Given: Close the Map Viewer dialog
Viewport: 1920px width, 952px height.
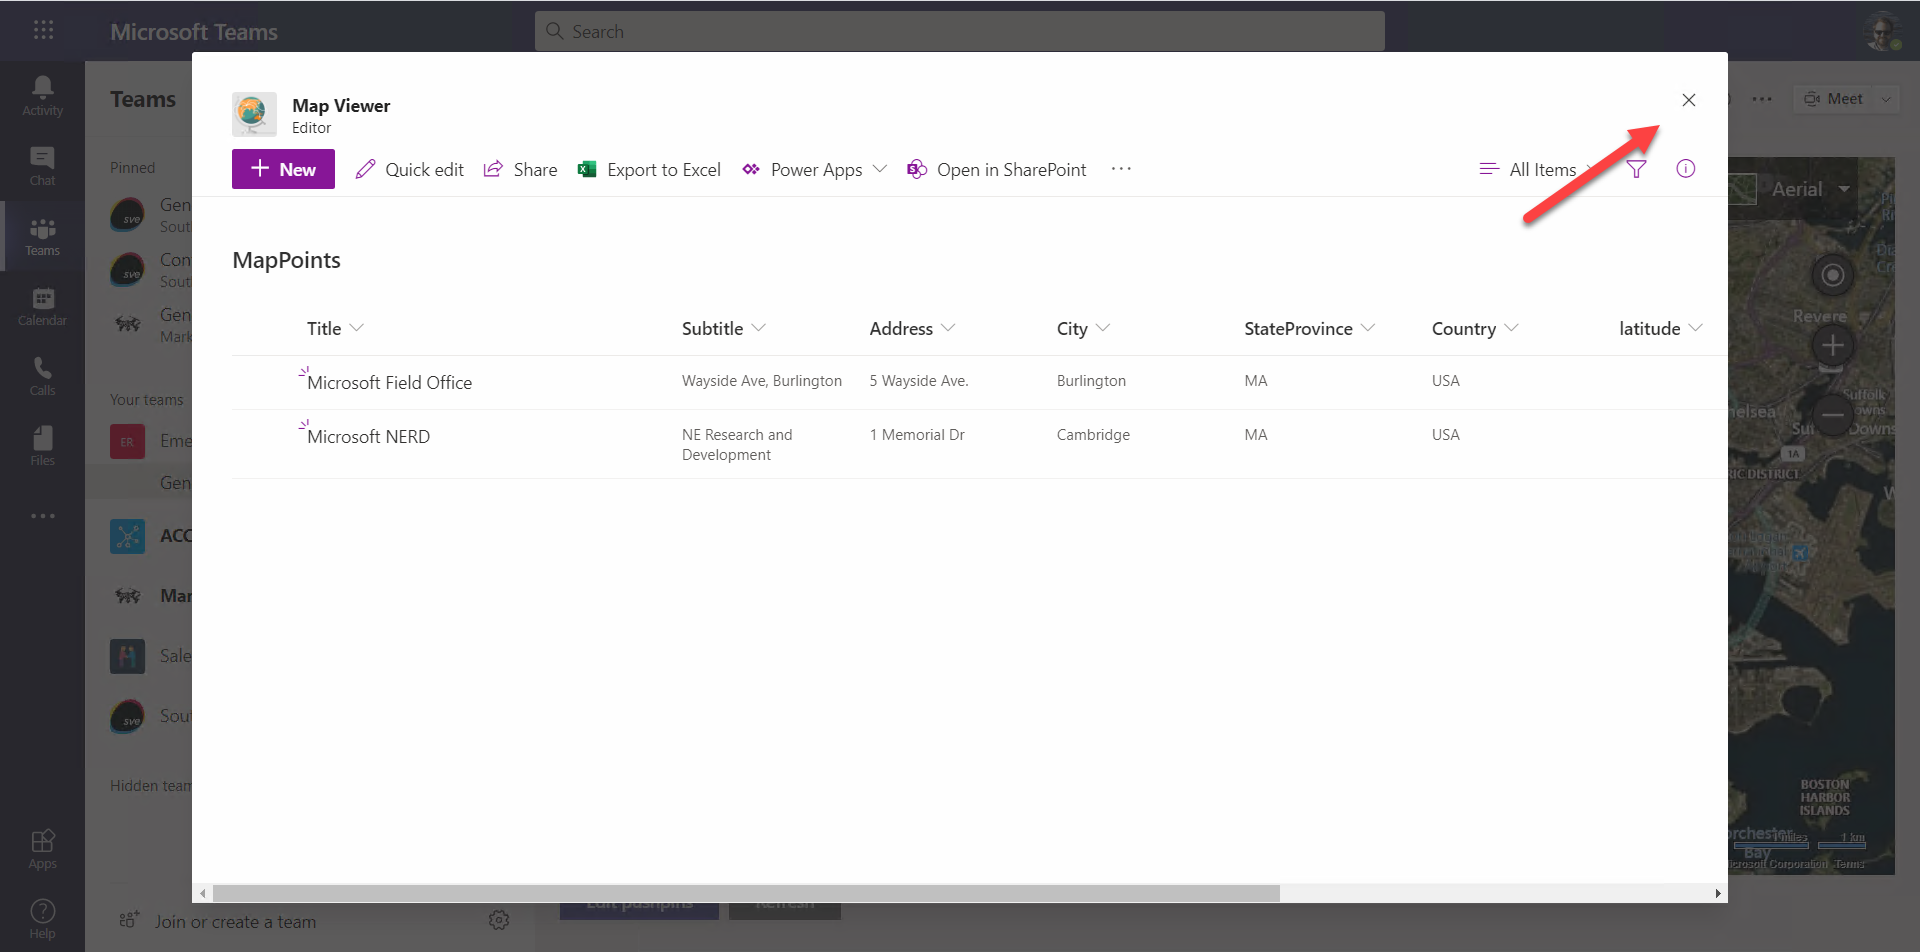Looking at the screenshot, I should point(1689,100).
